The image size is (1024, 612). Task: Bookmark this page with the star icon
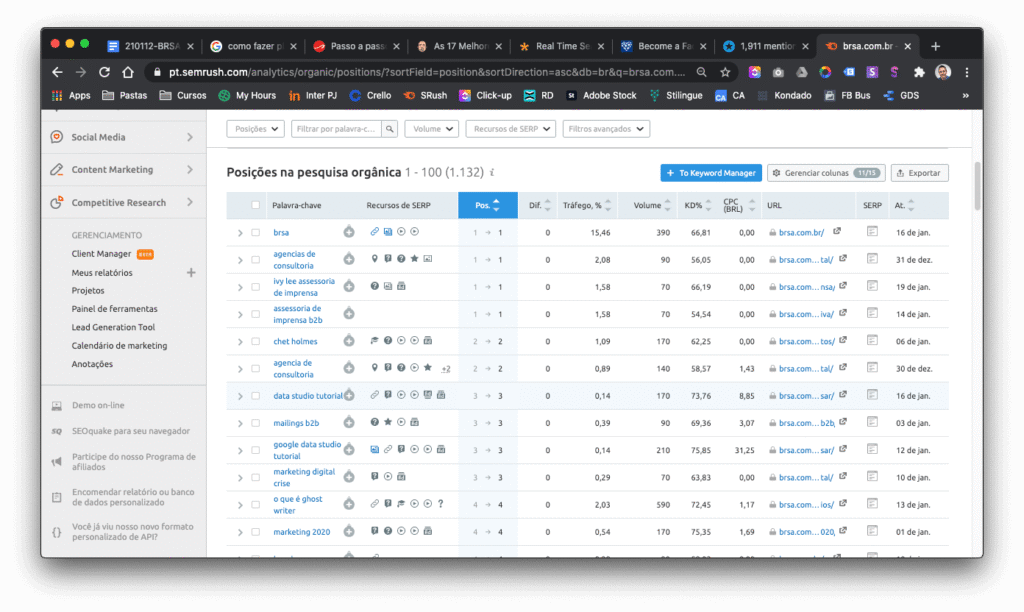pos(725,72)
